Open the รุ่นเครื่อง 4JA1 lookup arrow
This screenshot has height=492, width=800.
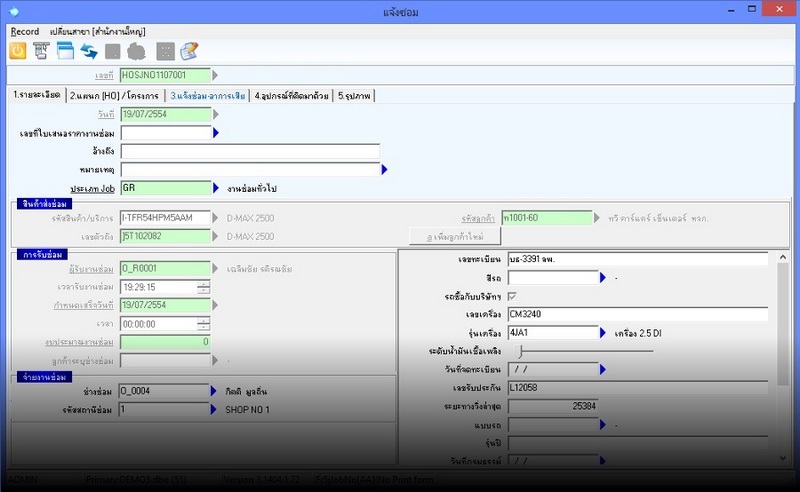point(603,332)
